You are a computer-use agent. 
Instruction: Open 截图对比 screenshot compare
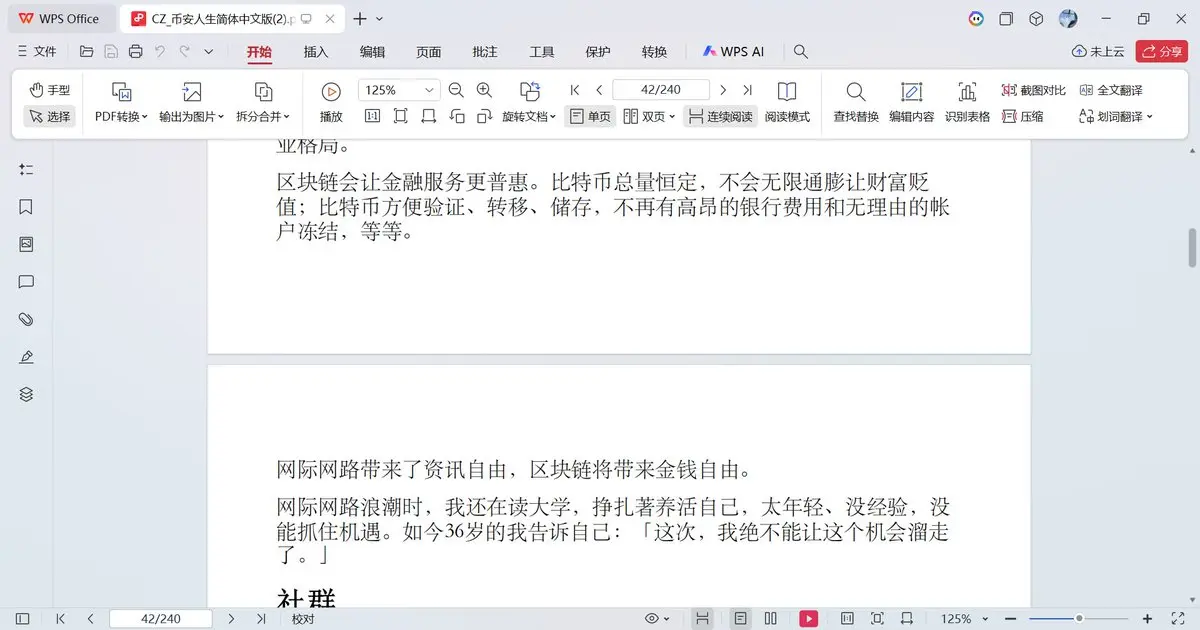[1034, 90]
